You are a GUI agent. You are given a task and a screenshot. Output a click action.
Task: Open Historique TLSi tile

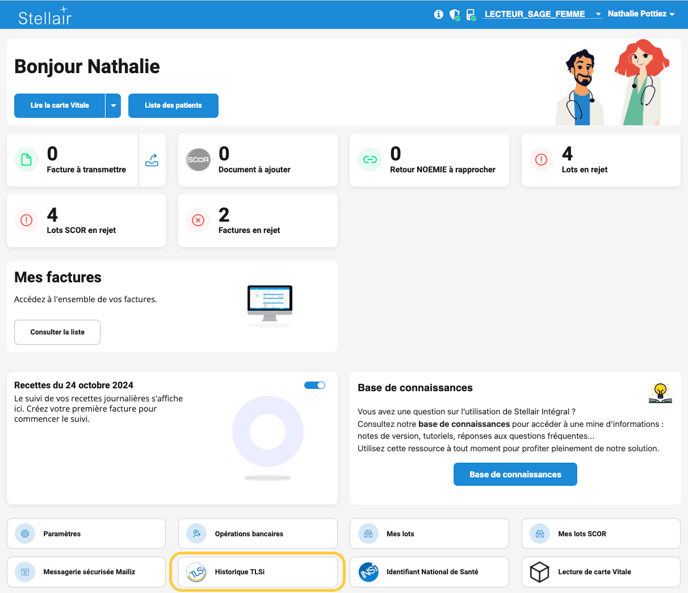coord(258,572)
